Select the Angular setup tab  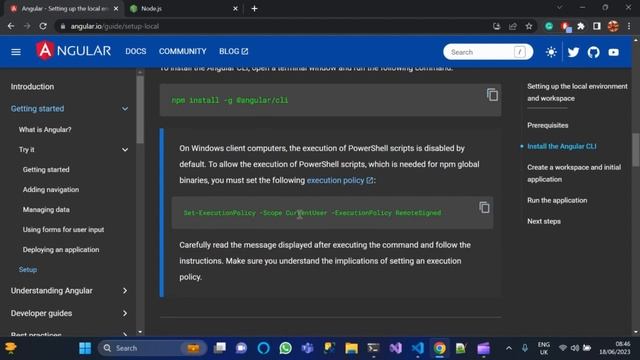click(x=64, y=9)
